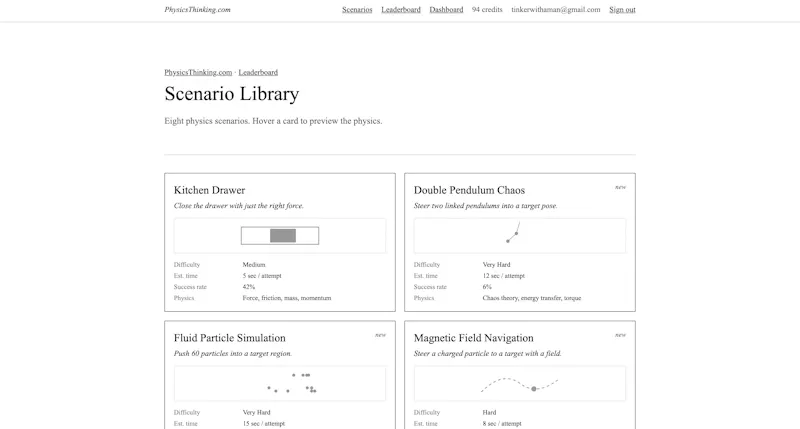Open the Double Pendulum Chaos scenario title

pyautogui.click(x=469, y=190)
